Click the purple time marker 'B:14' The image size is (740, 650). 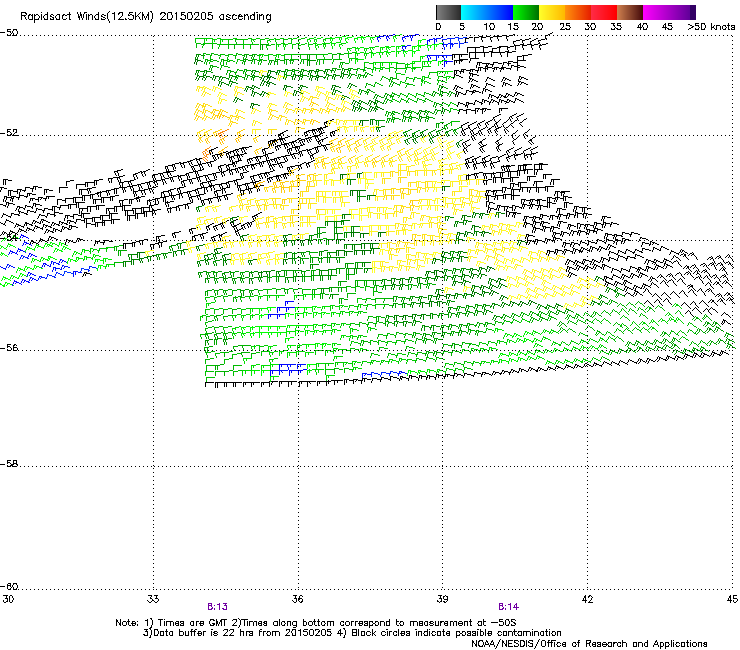[508, 607]
